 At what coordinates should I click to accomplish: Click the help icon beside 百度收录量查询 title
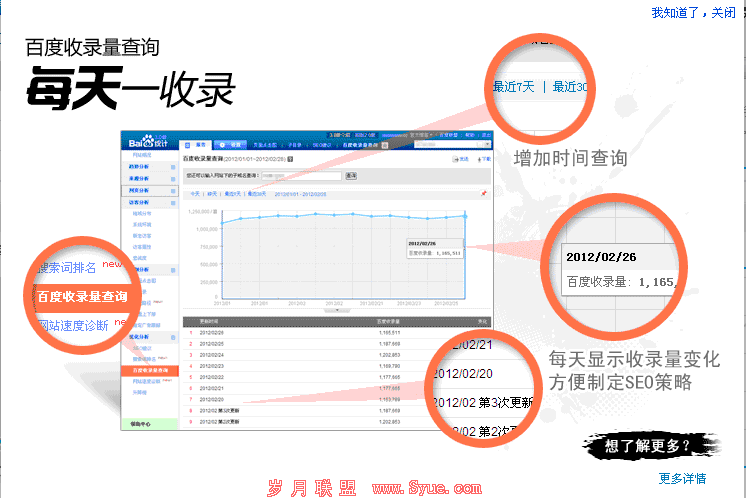(x=290, y=159)
